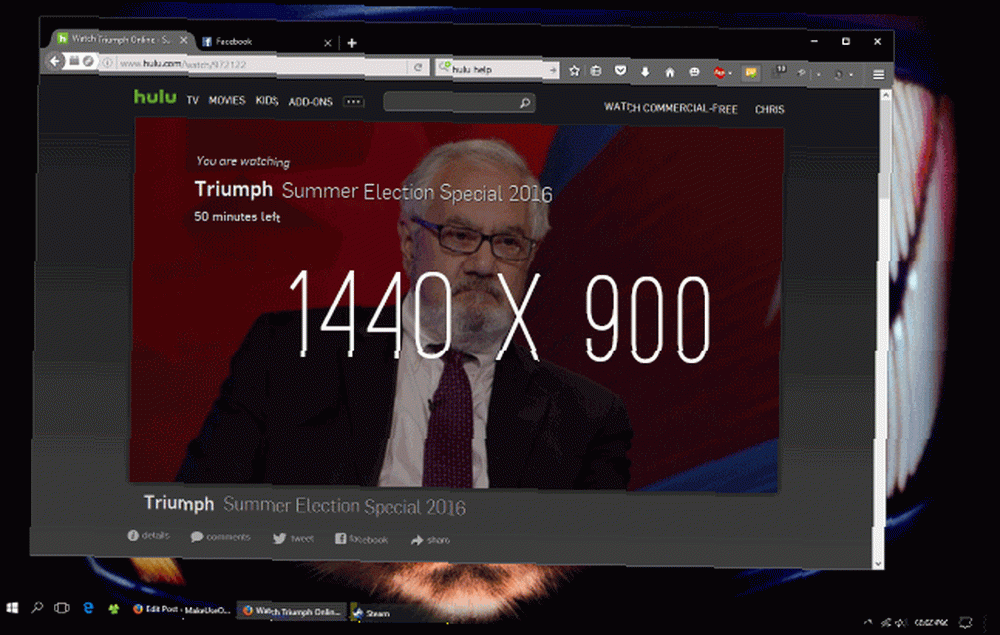This screenshot has height=635, width=1000.
Task: Switch to Edit Post MakeUseOf taskbar window
Action: 181,609
